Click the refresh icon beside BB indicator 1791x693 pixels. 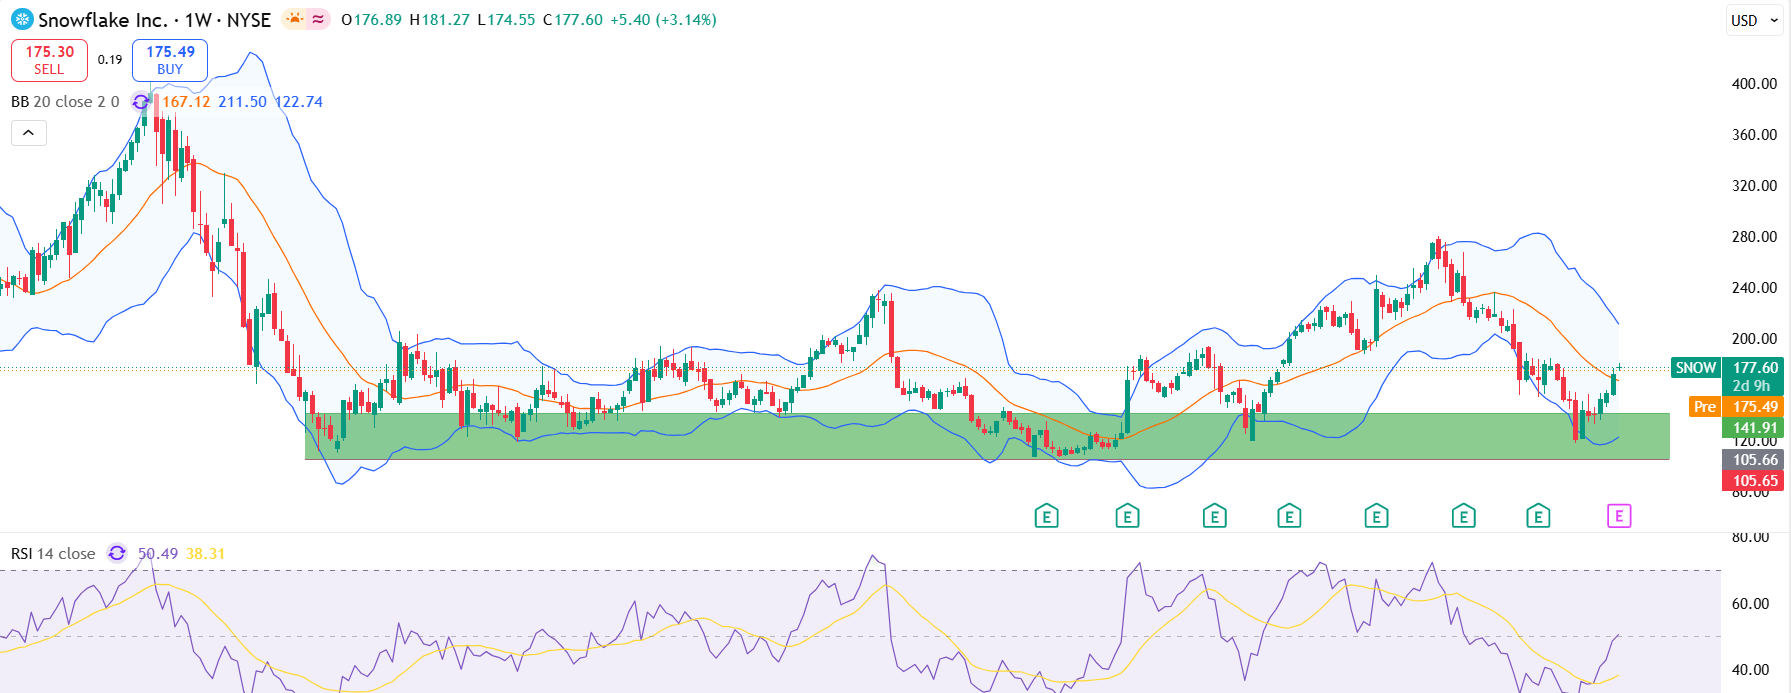coord(141,102)
